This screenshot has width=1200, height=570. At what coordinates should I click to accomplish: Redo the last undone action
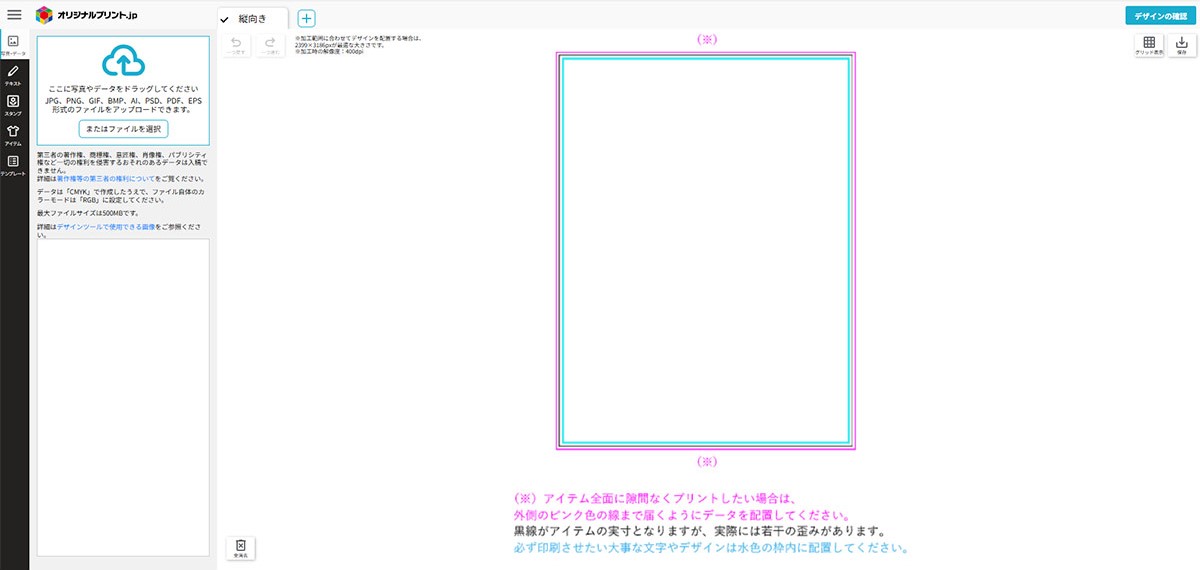(269, 46)
